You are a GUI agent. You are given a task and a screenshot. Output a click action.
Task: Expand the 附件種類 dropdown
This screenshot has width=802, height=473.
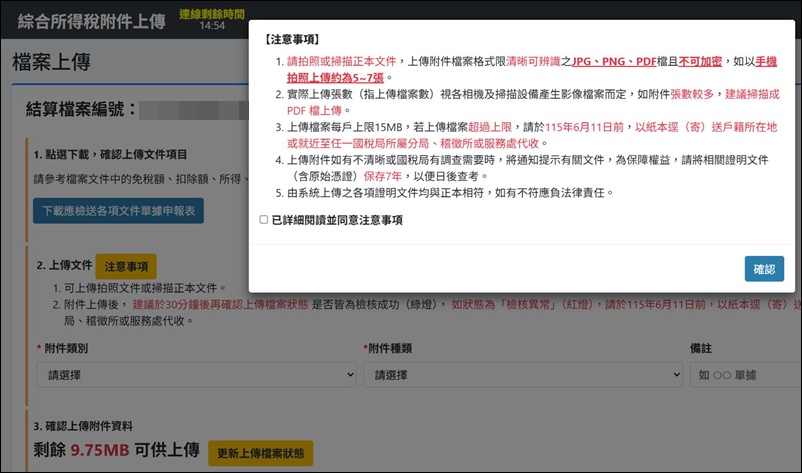click(523, 375)
